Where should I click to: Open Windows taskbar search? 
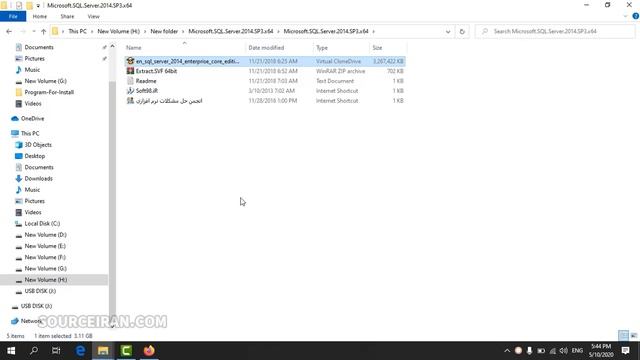click(34, 351)
